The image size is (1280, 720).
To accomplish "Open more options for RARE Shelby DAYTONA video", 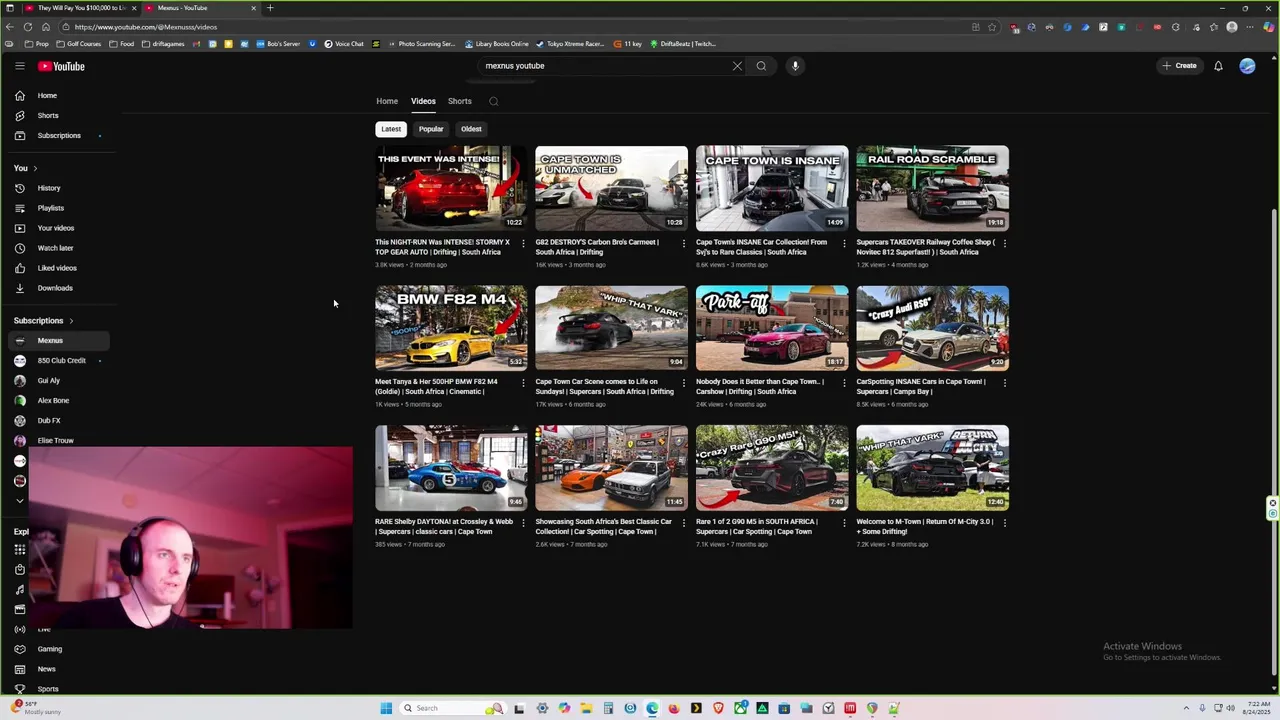I will tap(523, 523).
